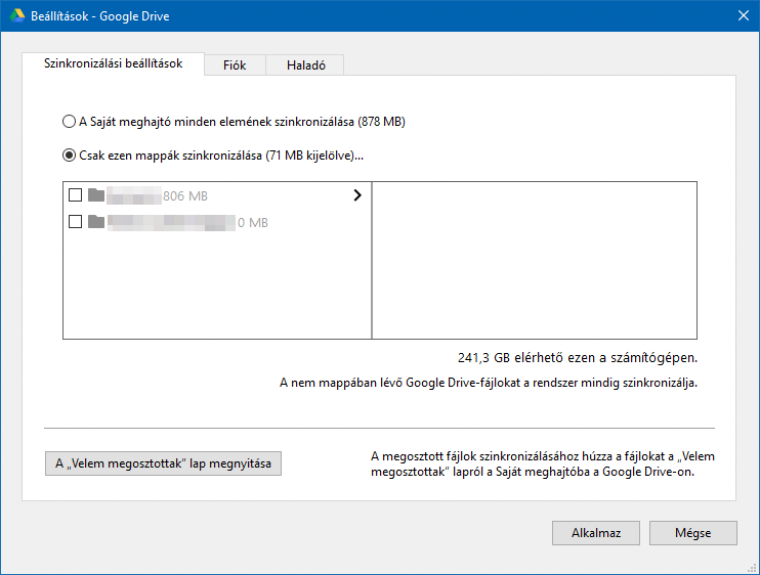
Task: Close the Beállítások dialog window
Action: (x=743, y=16)
